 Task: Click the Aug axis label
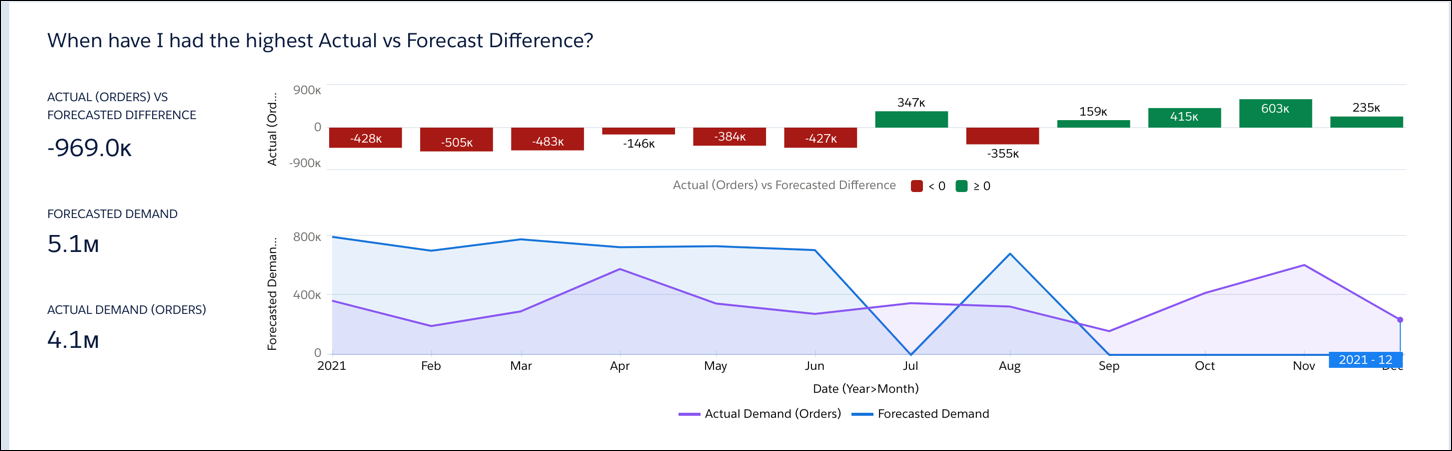click(1009, 366)
